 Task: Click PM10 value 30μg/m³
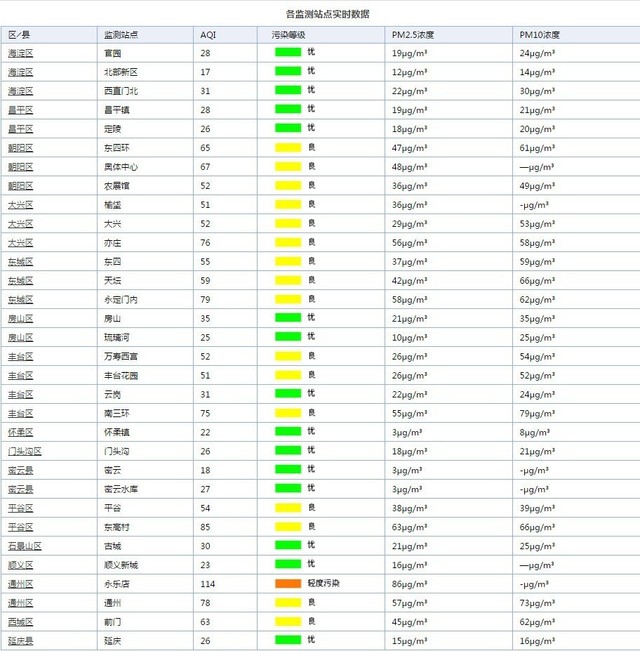537,91
